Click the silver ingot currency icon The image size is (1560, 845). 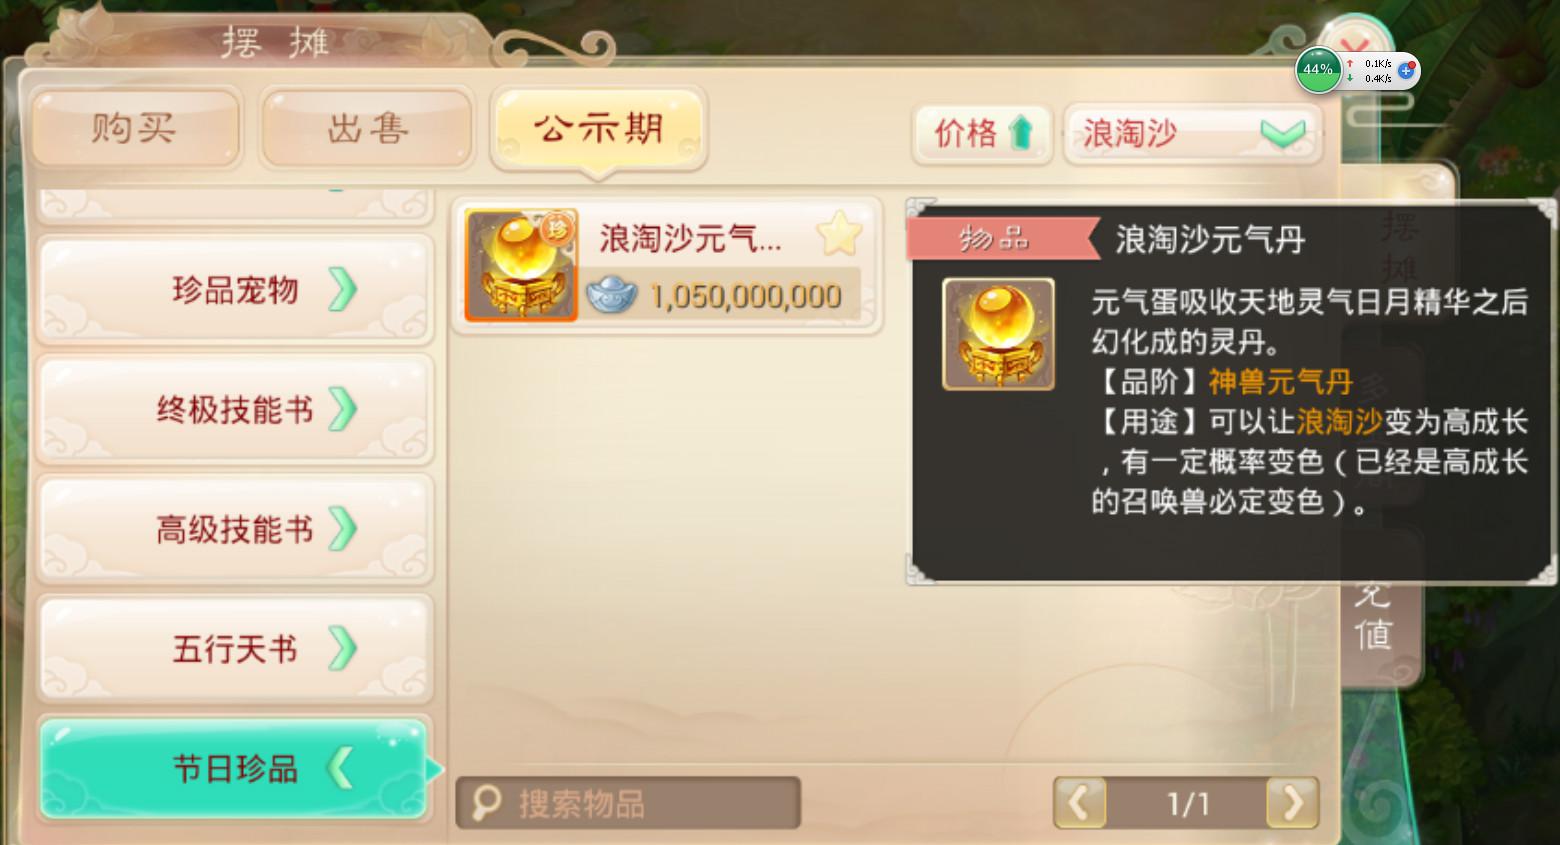tap(611, 295)
